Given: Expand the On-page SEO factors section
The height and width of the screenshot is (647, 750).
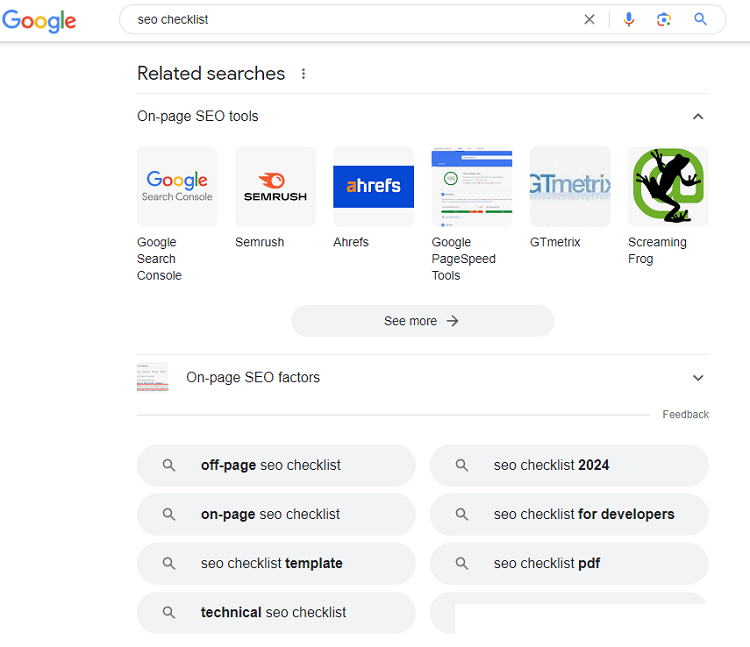Looking at the screenshot, I should coord(698,378).
